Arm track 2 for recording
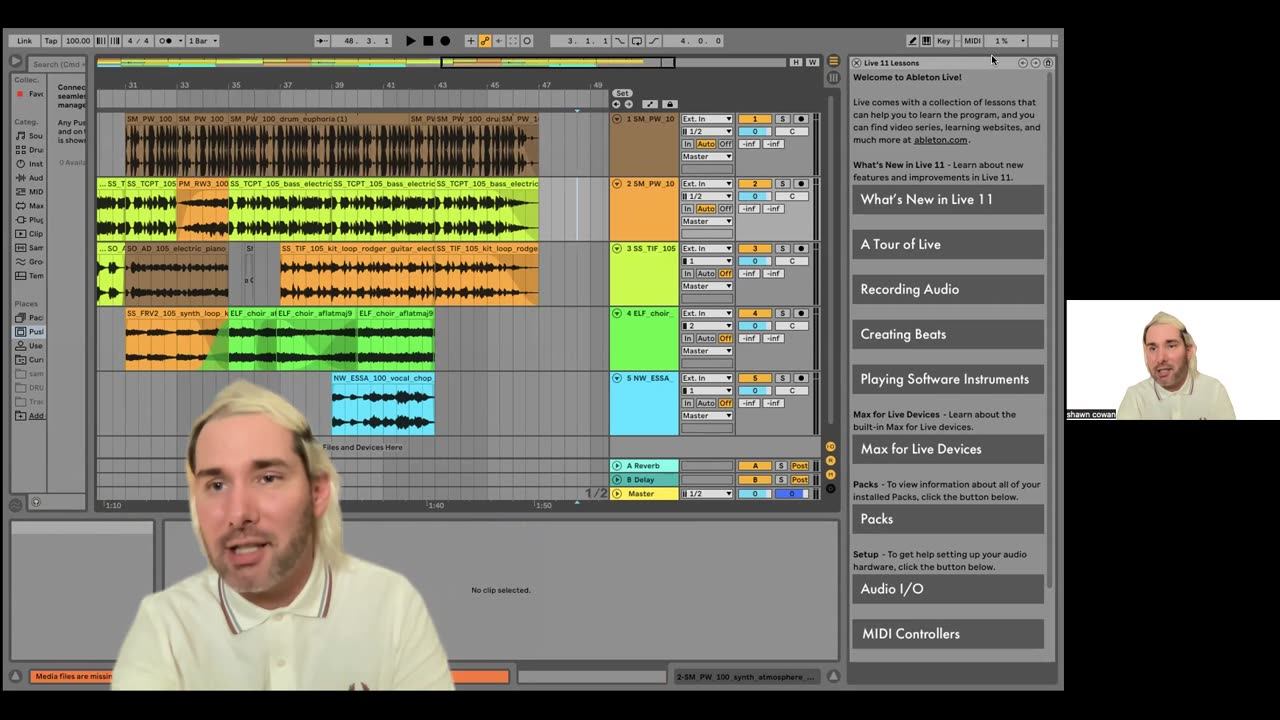 click(801, 184)
